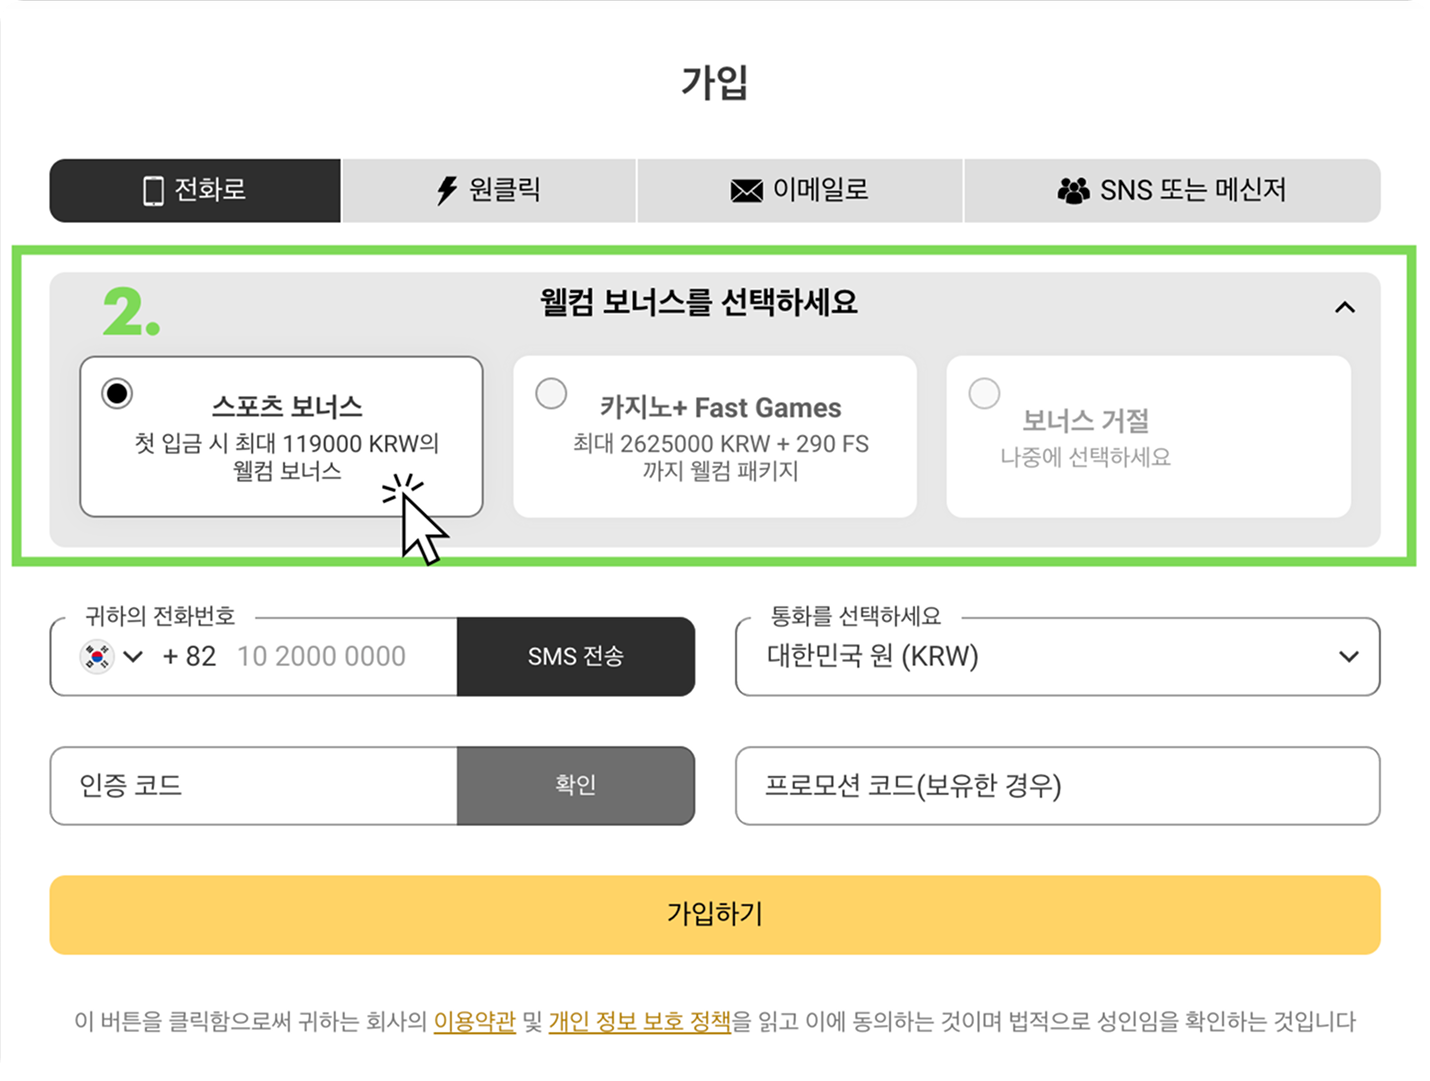Click the 인증 코드 input field

(254, 786)
